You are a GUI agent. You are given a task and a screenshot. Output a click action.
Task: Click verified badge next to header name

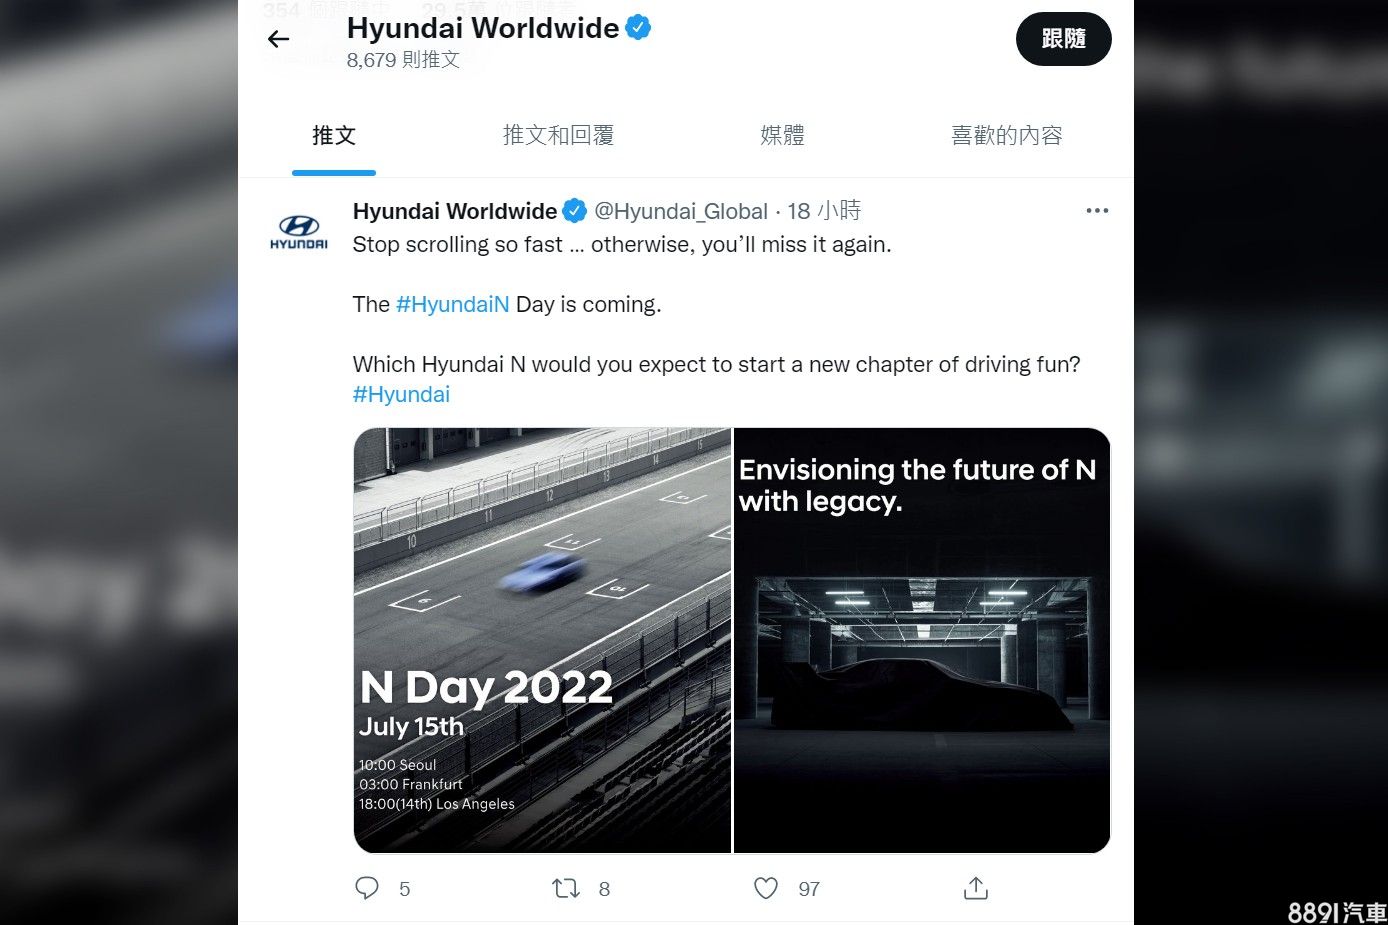[638, 28]
